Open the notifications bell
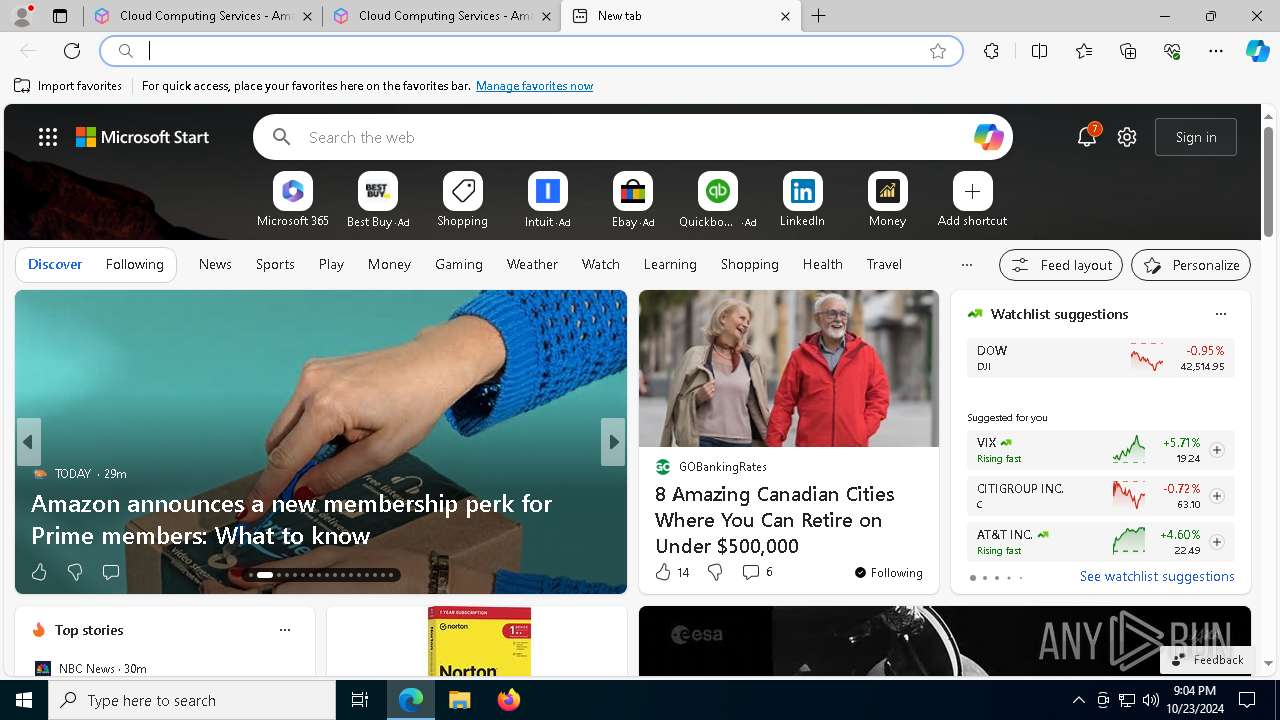Screen dimensions: 1280x720 1087,137
